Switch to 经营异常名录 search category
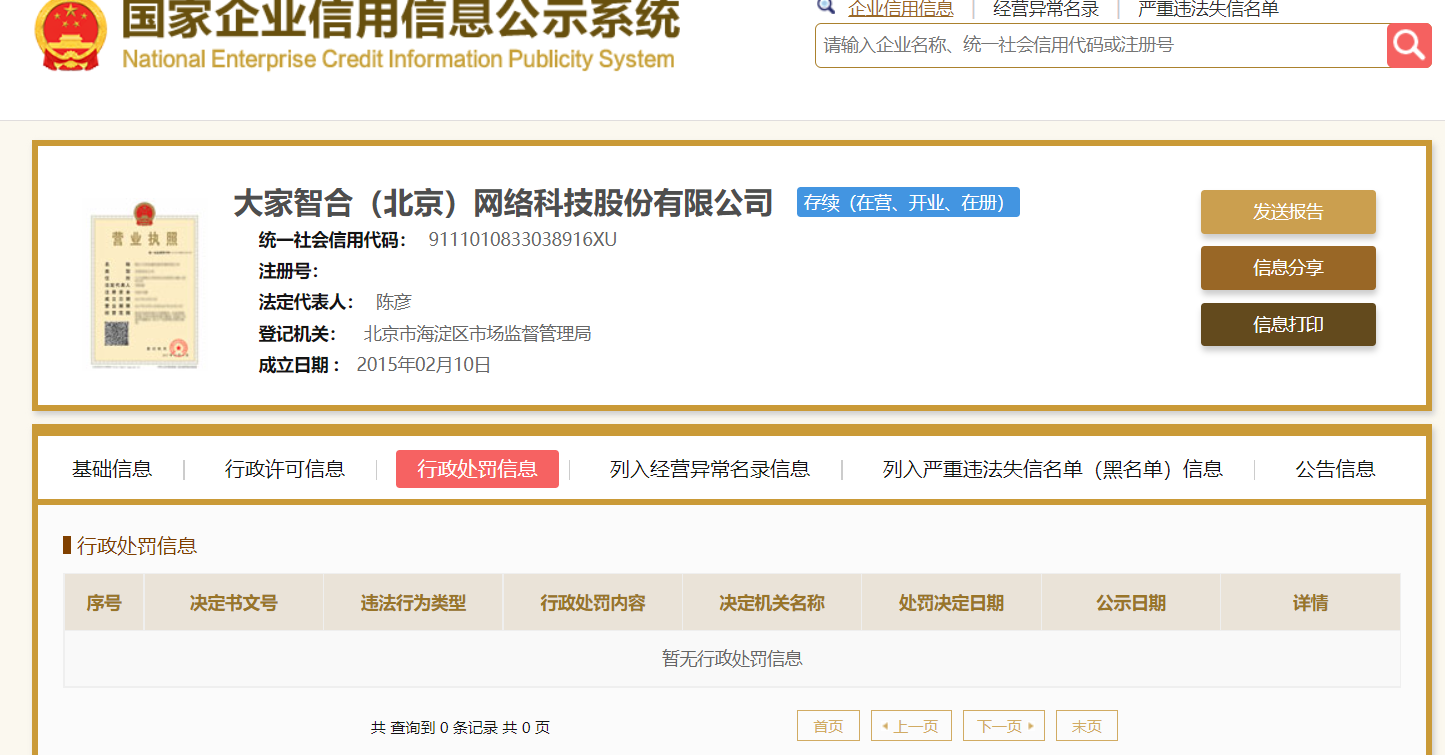The image size is (1445, 755). coord(1046,9)
